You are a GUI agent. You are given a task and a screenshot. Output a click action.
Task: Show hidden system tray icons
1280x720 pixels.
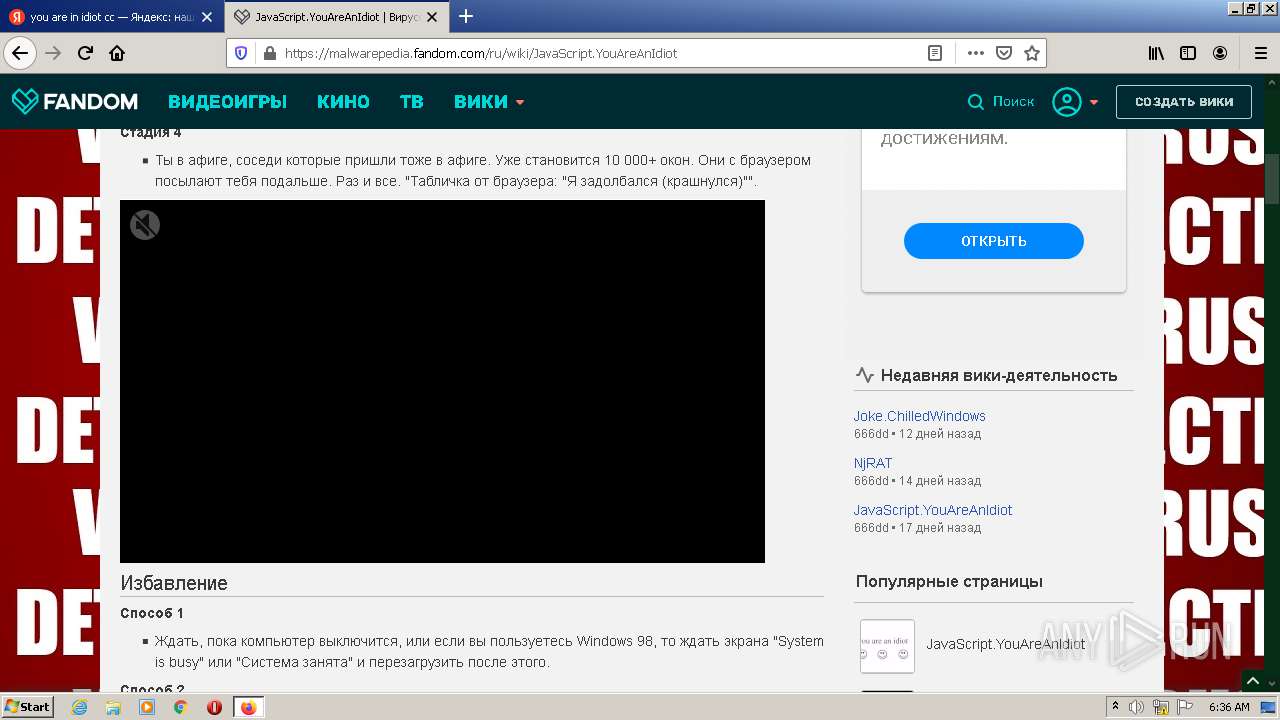pyautogui.click(x=1115, y=706)
